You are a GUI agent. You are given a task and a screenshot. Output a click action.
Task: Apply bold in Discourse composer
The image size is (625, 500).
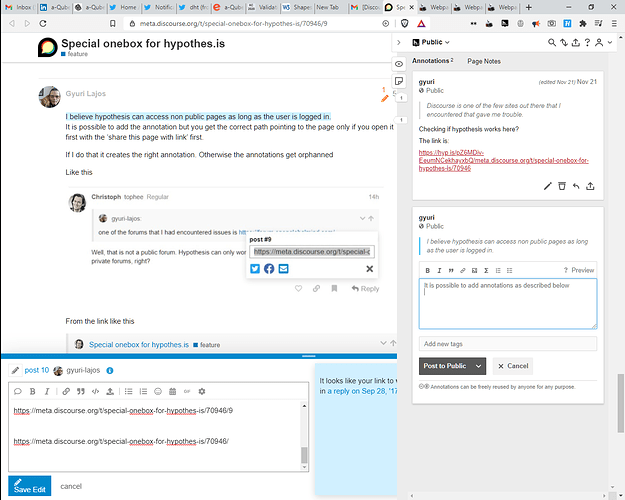33,392
